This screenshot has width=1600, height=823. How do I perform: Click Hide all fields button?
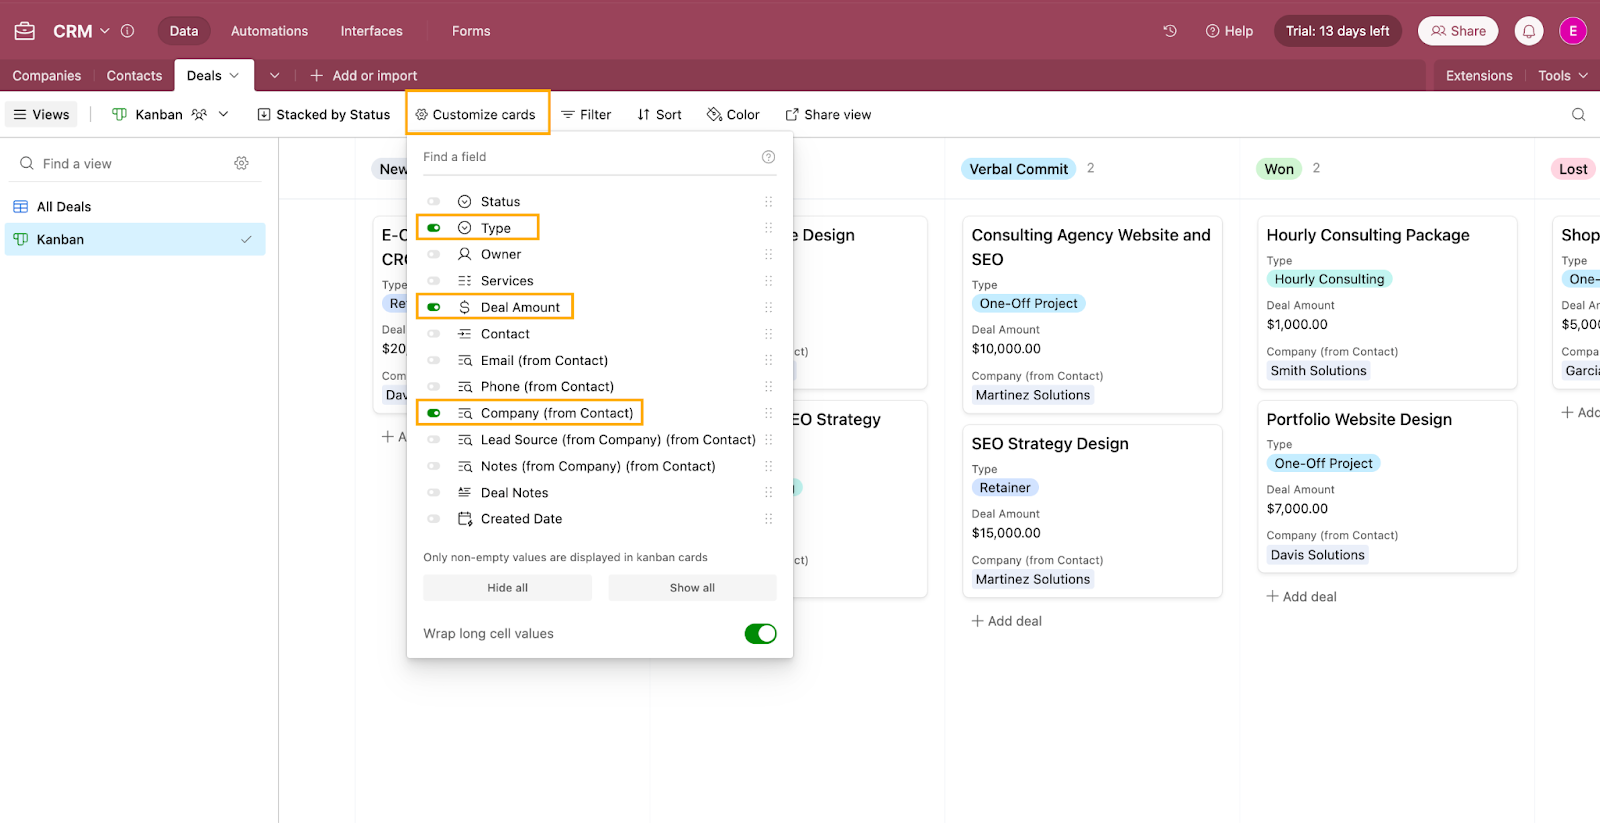tap(508, 588)
